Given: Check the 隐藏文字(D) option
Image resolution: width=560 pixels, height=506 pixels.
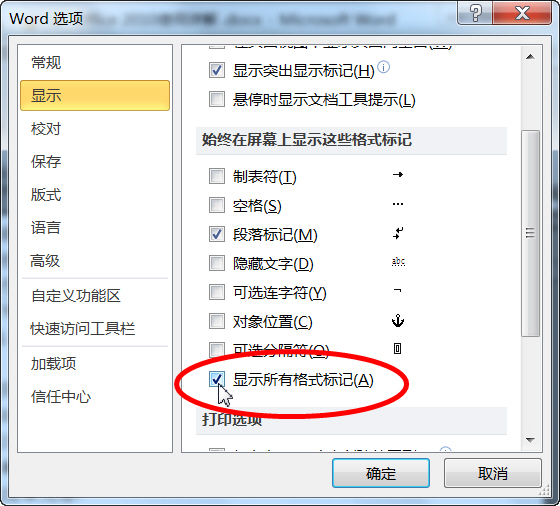Looking at the screenshot, I should pos(217,264).
